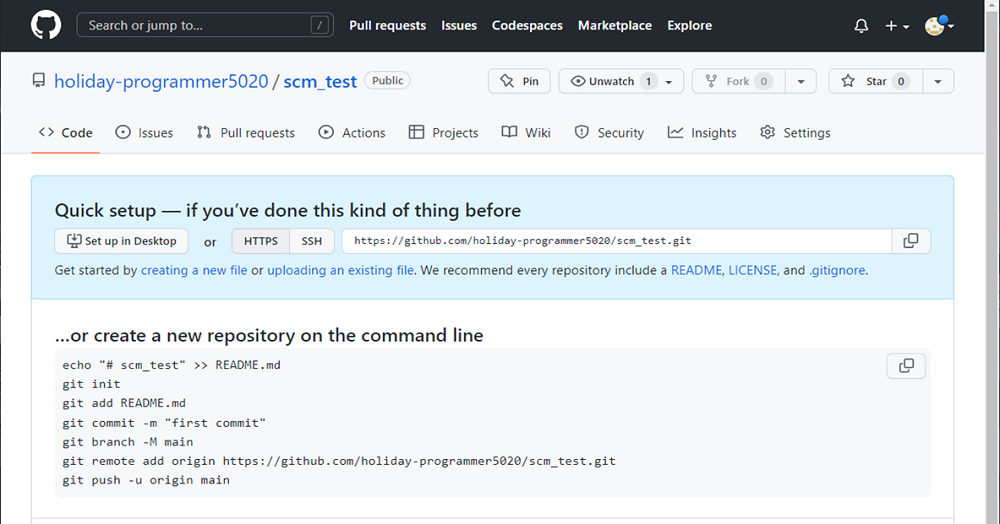This screenshot has height=524, width=1000.
Task: Click the git commit -m "first commit" line
Action: (x=164, y=423)
